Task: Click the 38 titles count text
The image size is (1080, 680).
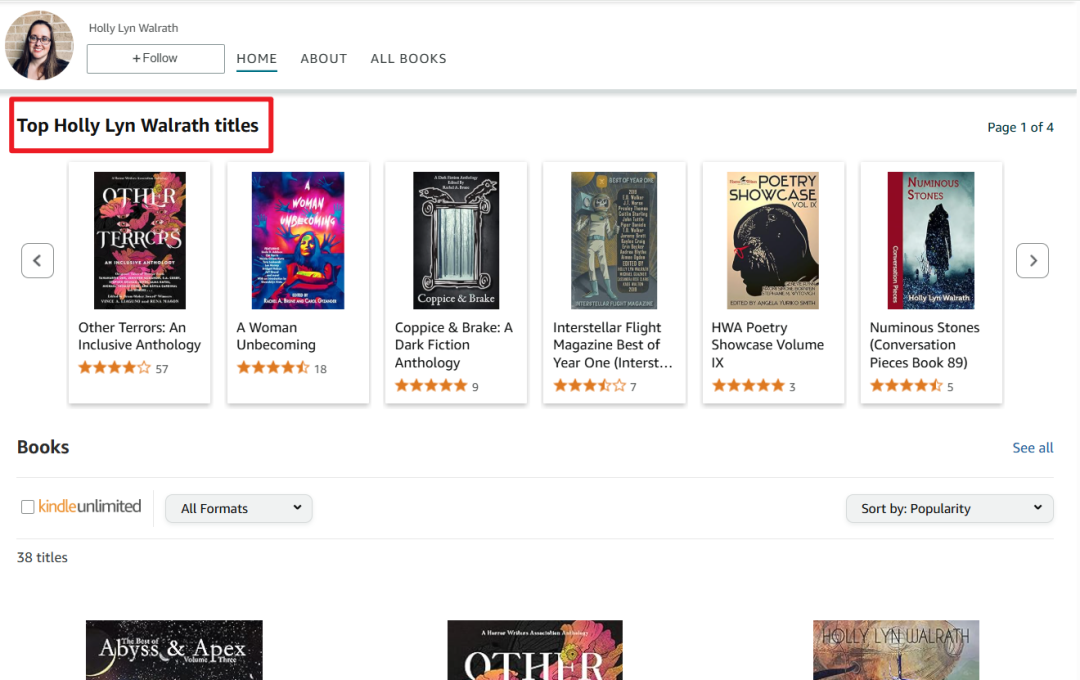Action: tap(42, 557)
